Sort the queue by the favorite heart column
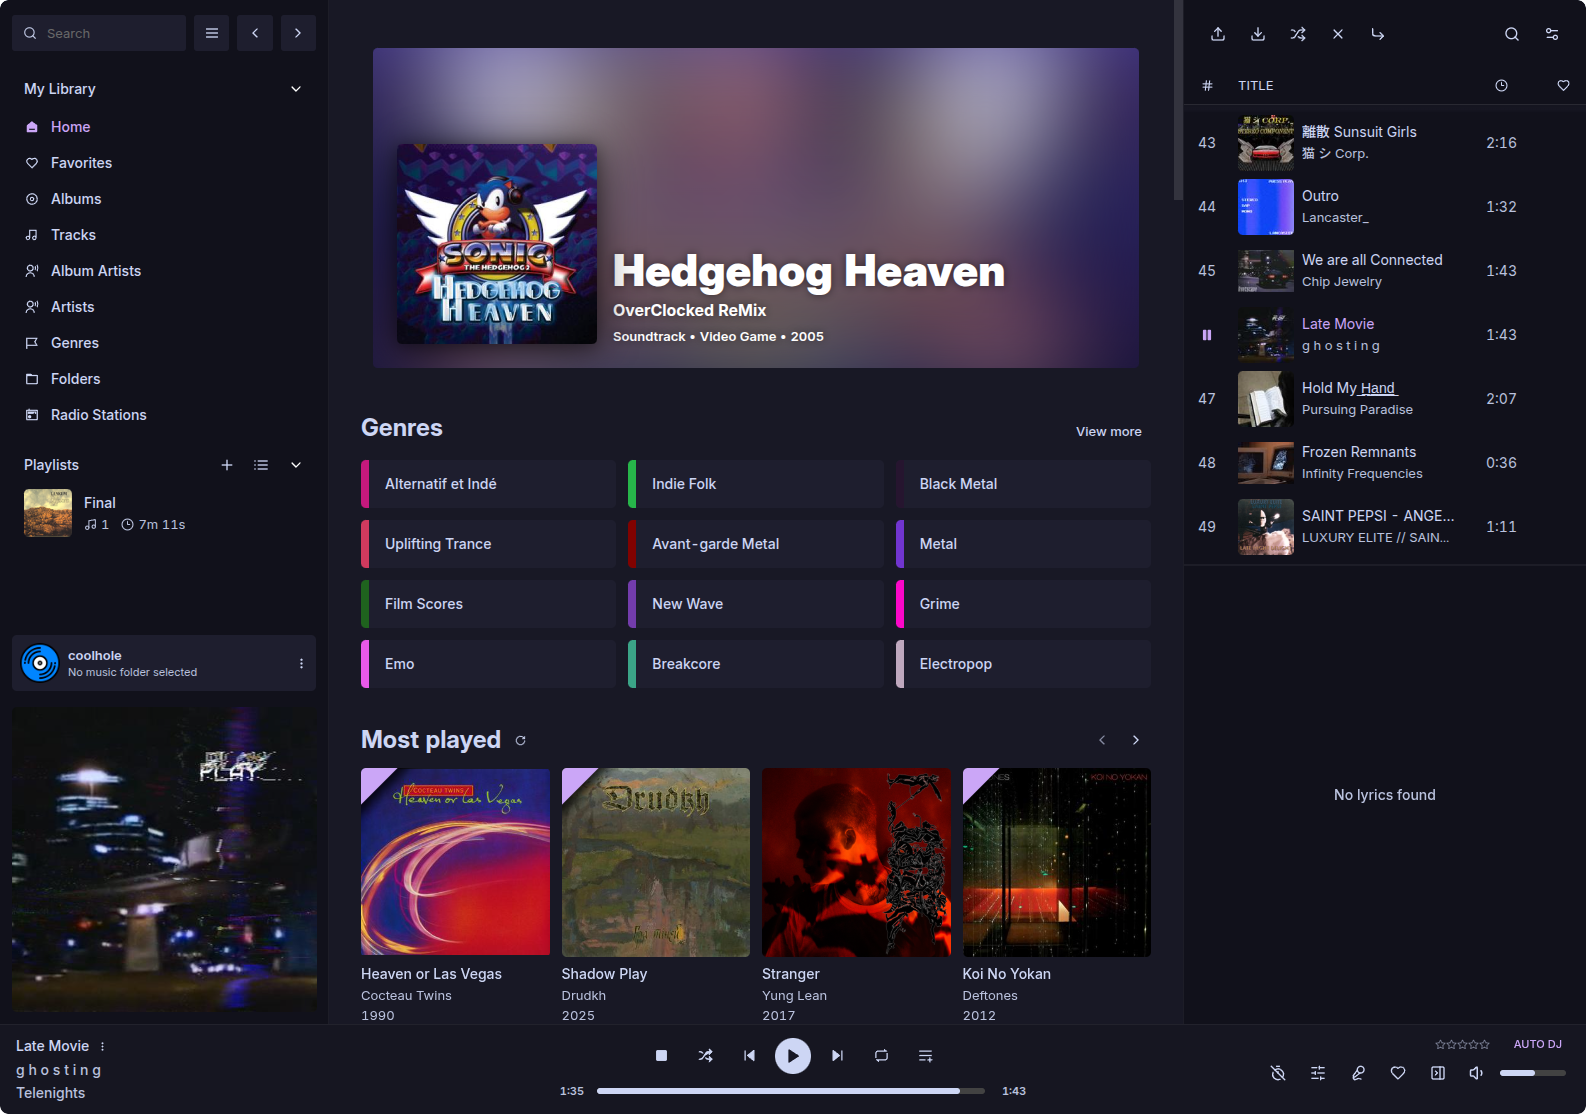The image size is (1586, 1114). point(1563,86)
